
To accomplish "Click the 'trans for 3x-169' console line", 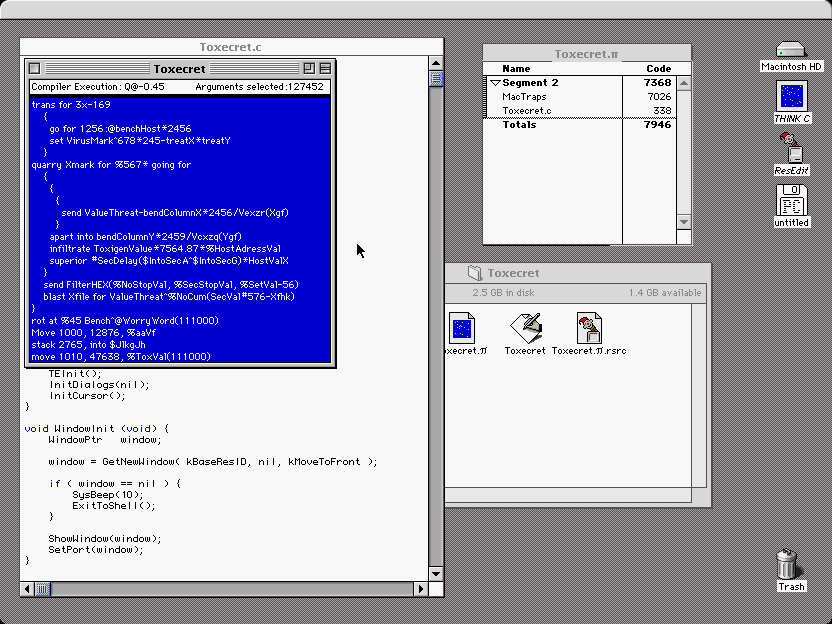I will pyautogui.click(x=71, y=105).
